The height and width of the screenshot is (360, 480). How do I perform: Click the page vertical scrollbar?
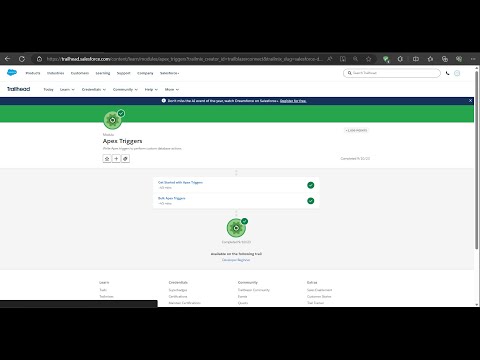click(477, 160)
